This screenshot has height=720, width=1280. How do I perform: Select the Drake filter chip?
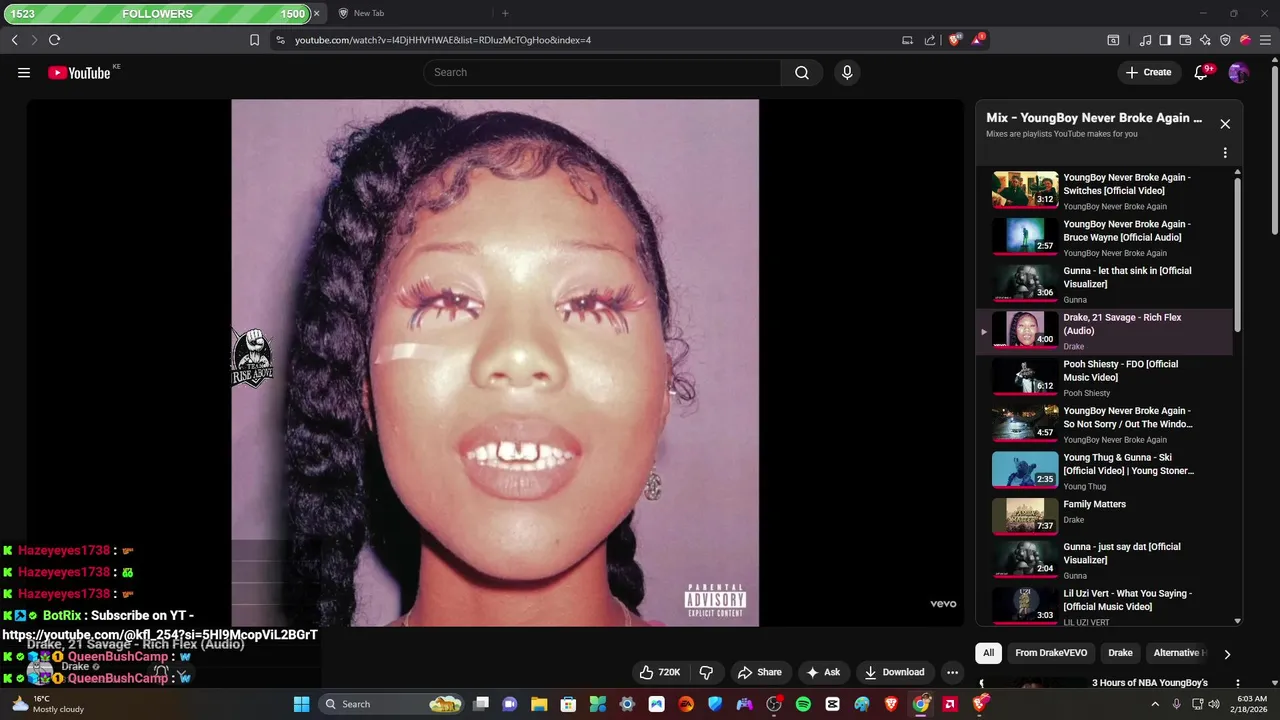point(1120,653)
